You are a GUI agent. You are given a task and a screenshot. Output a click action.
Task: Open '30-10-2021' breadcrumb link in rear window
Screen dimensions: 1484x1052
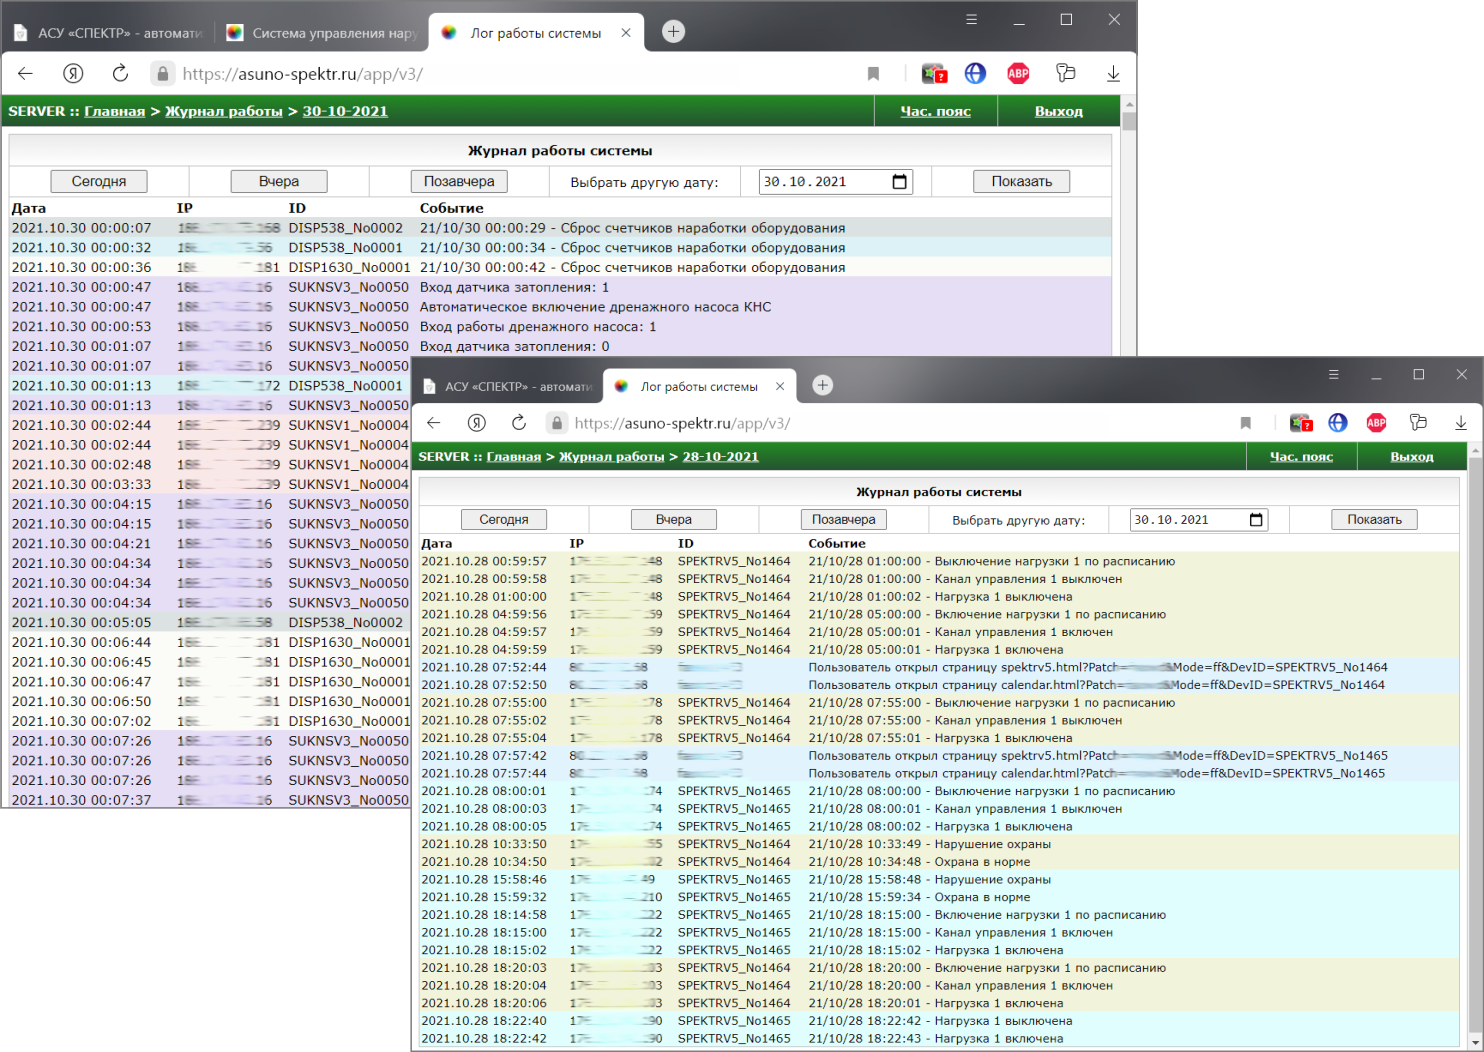click(345, 111)
